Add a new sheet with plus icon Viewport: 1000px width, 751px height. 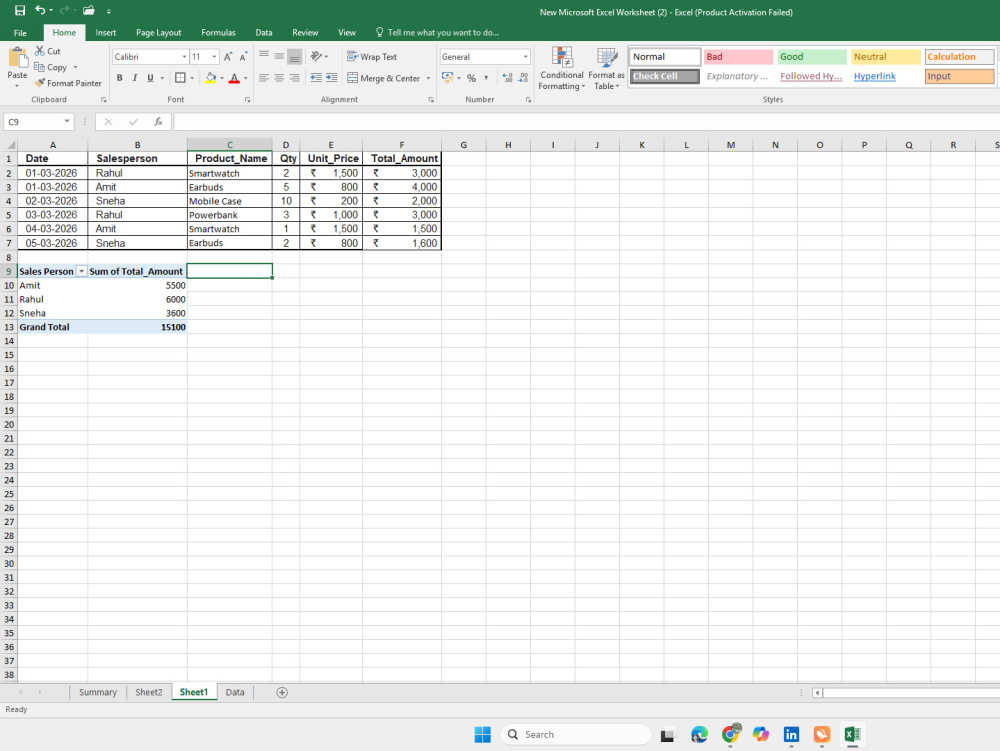pos(282,692)
